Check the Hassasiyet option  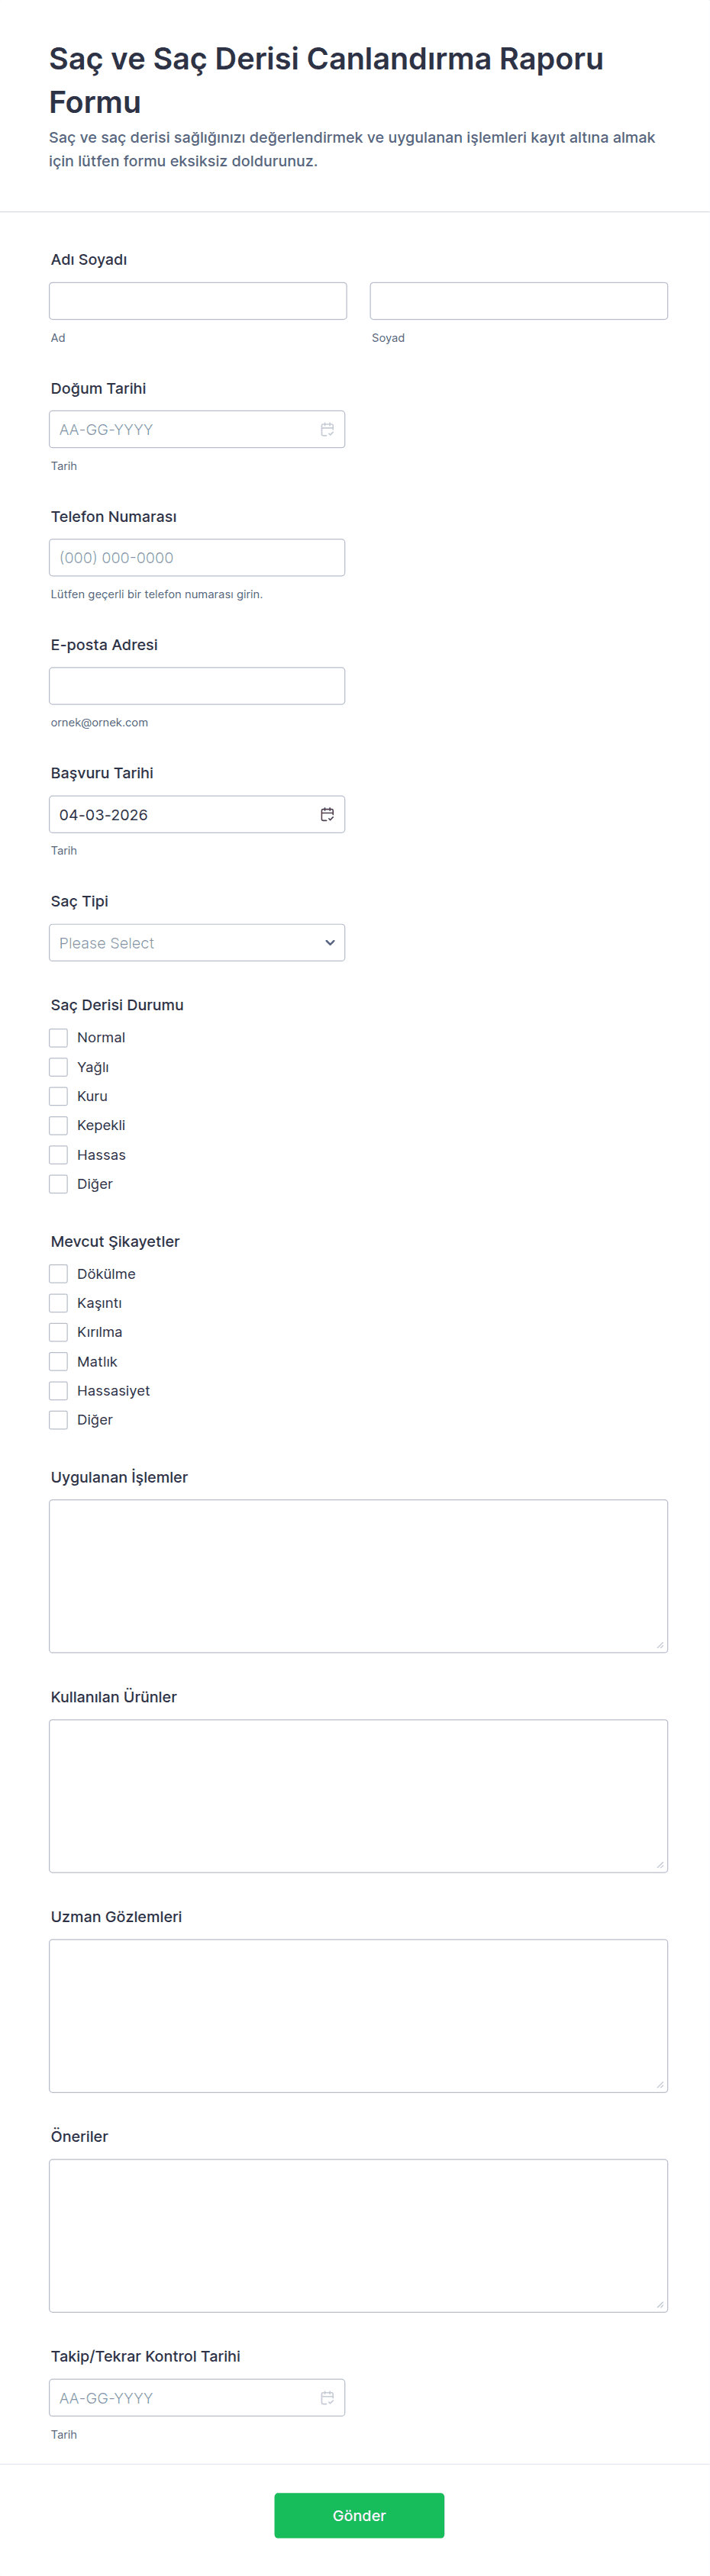coord(59,1391)
